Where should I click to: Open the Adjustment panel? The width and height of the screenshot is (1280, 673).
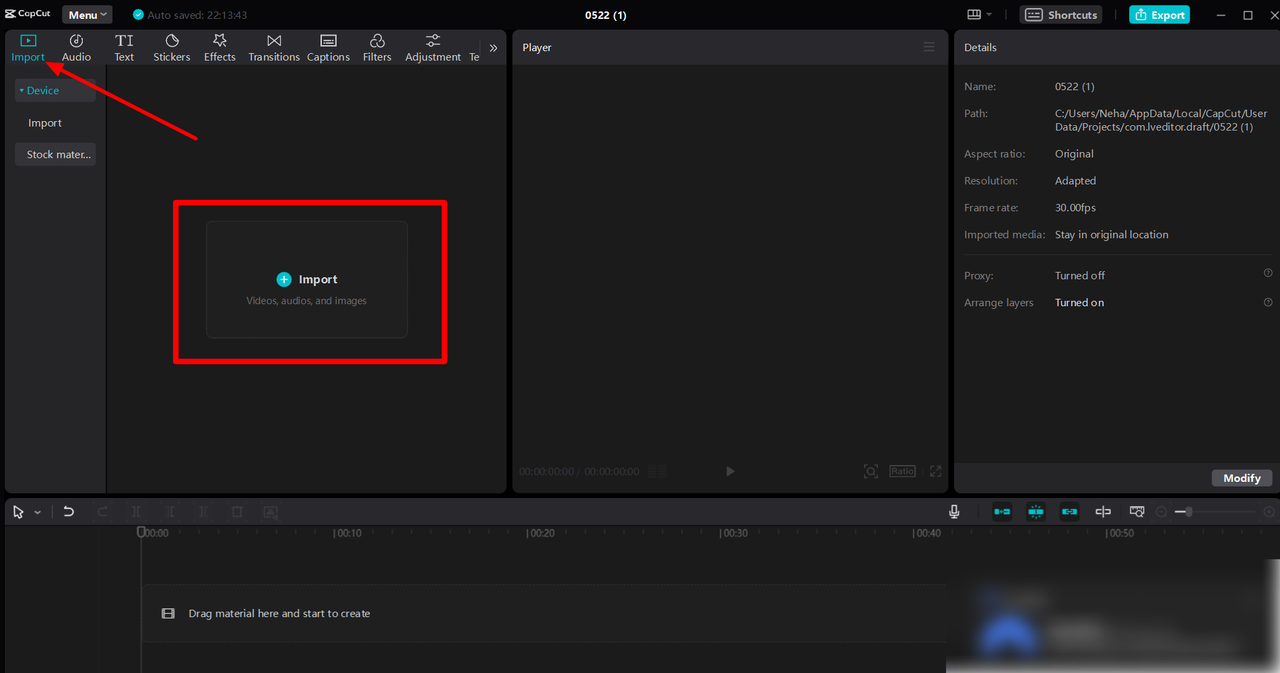coord(433,47)
